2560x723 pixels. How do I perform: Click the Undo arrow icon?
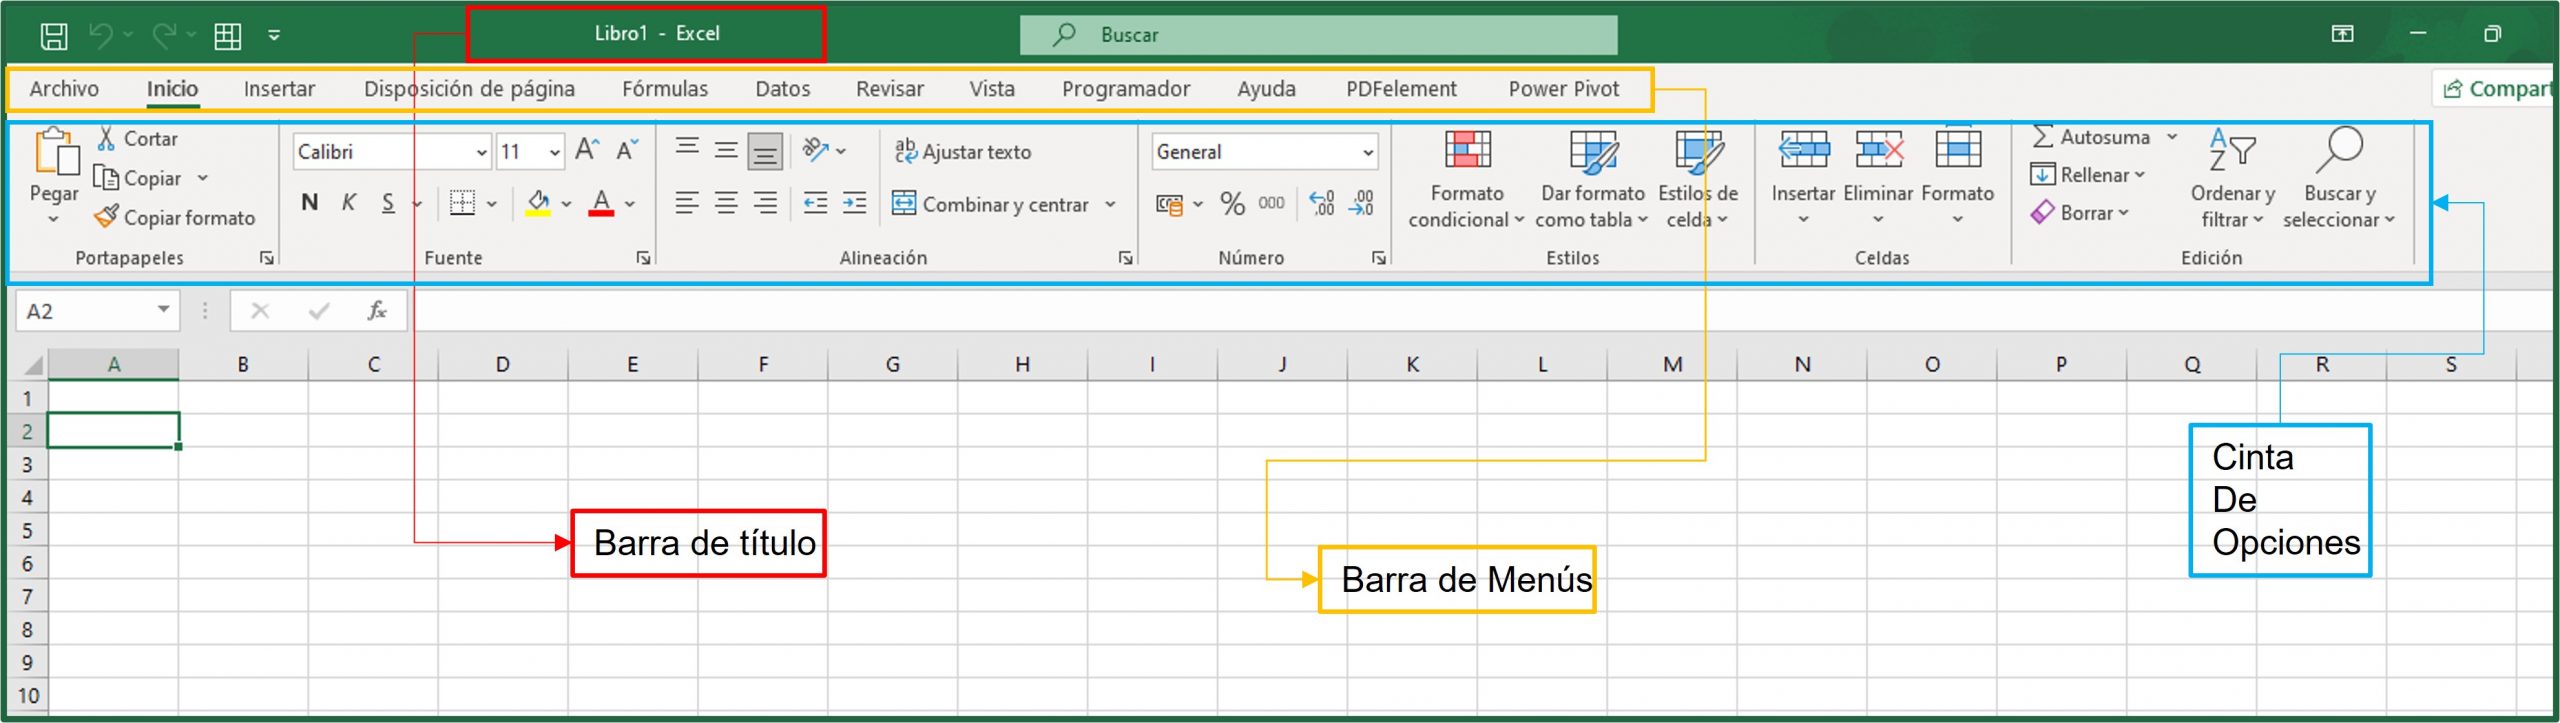pos(101,35)
